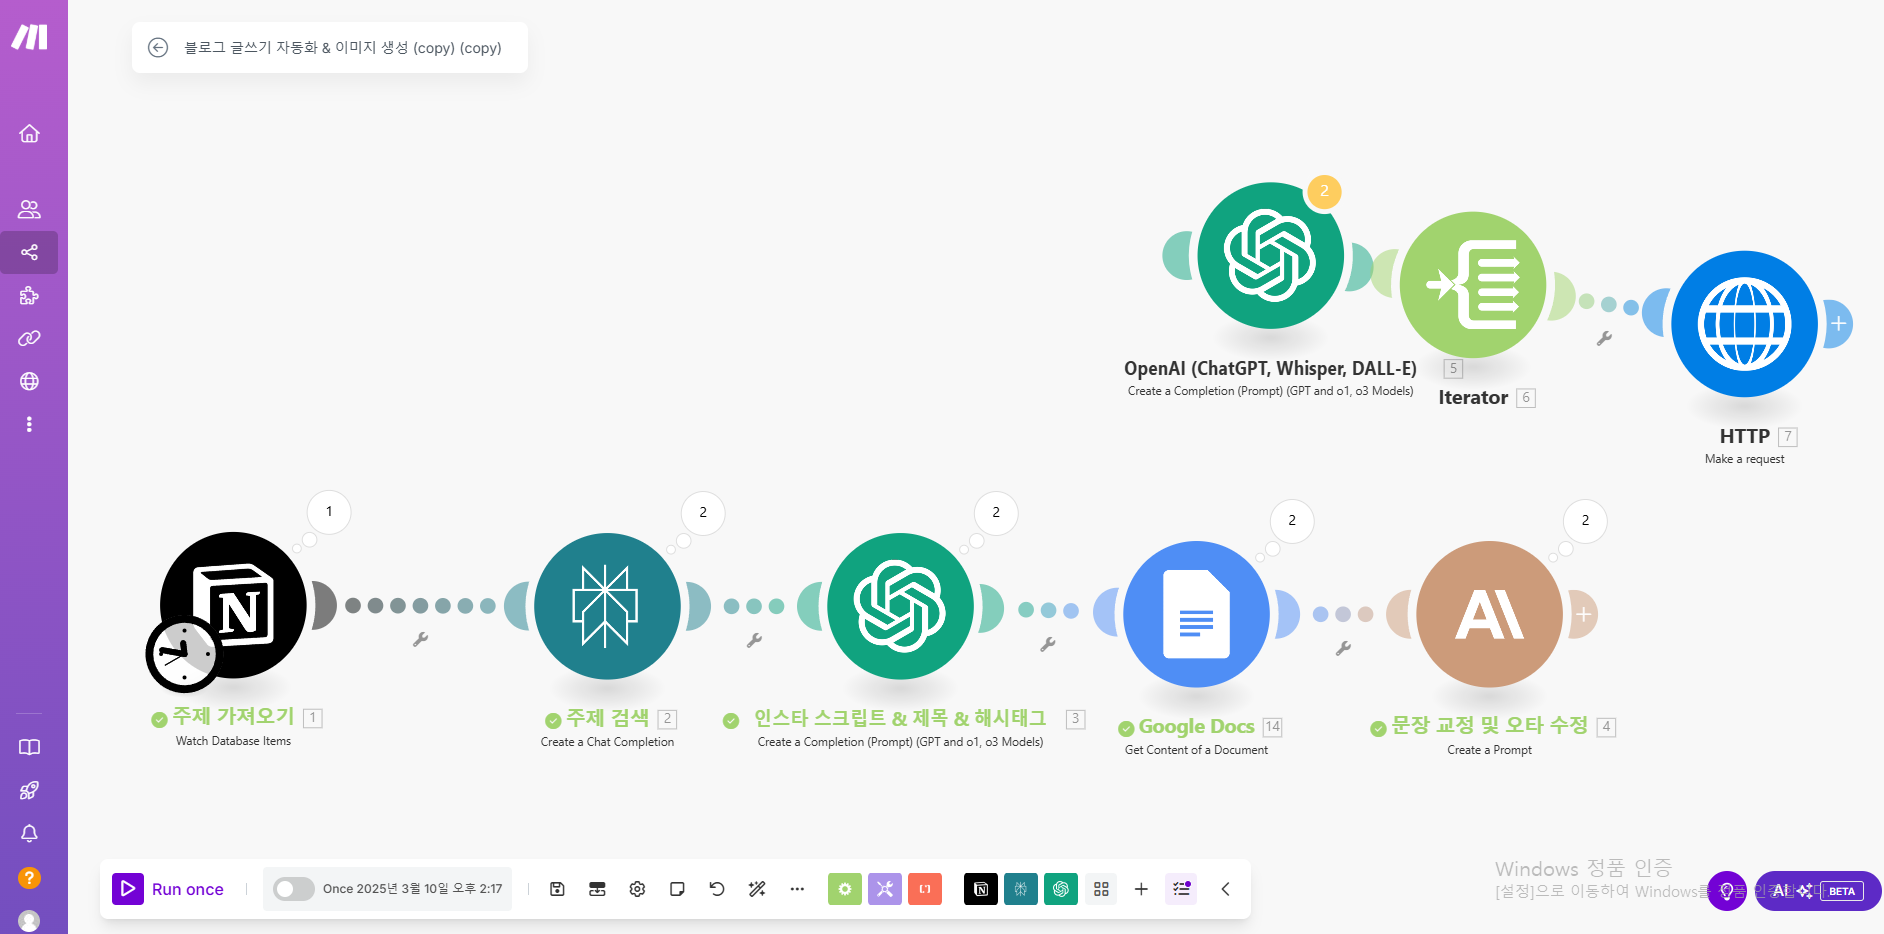Click the undo arrow icon in toolbar

coord(717,889)
